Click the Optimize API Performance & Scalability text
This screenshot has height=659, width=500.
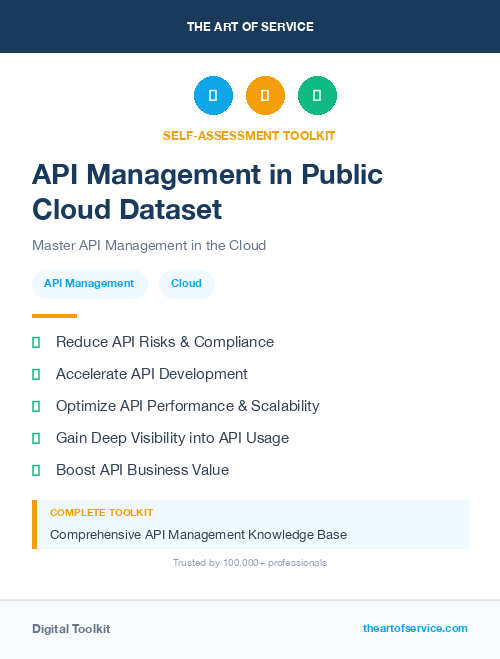click(x=187, y=406)
